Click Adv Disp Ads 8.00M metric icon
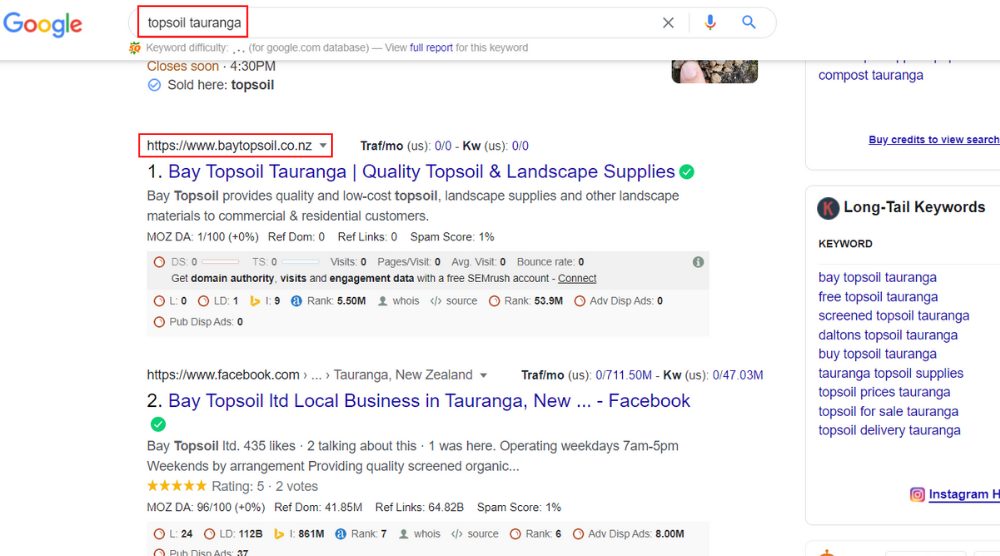Image resolution: width=1000 pixels, height=556 pixels. click(x=578, y=534)
